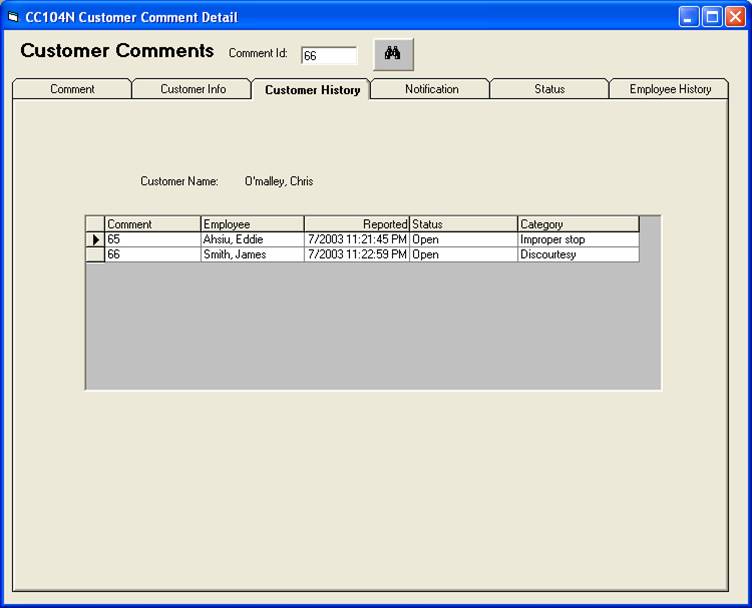Select the Customer History tab

(312, 90)
